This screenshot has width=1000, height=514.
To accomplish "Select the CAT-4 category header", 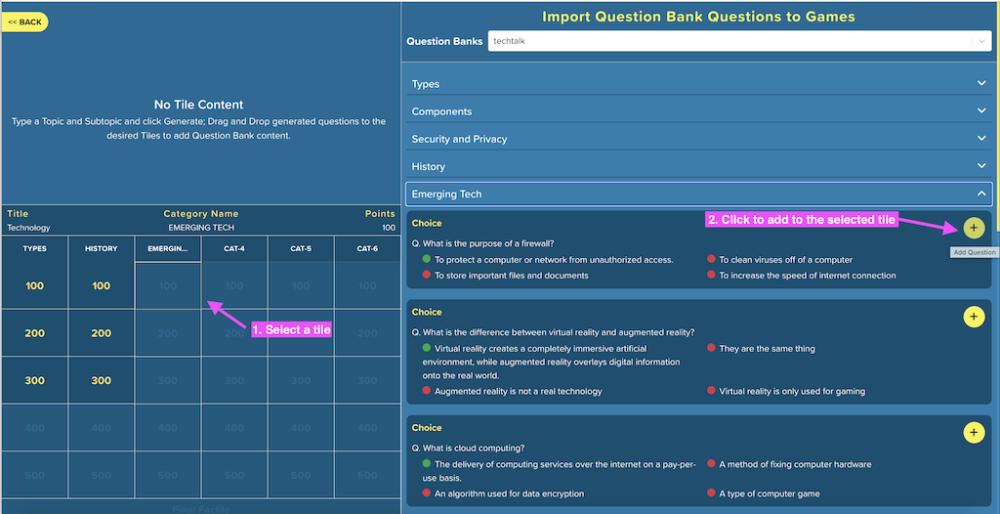I will 234,249.
